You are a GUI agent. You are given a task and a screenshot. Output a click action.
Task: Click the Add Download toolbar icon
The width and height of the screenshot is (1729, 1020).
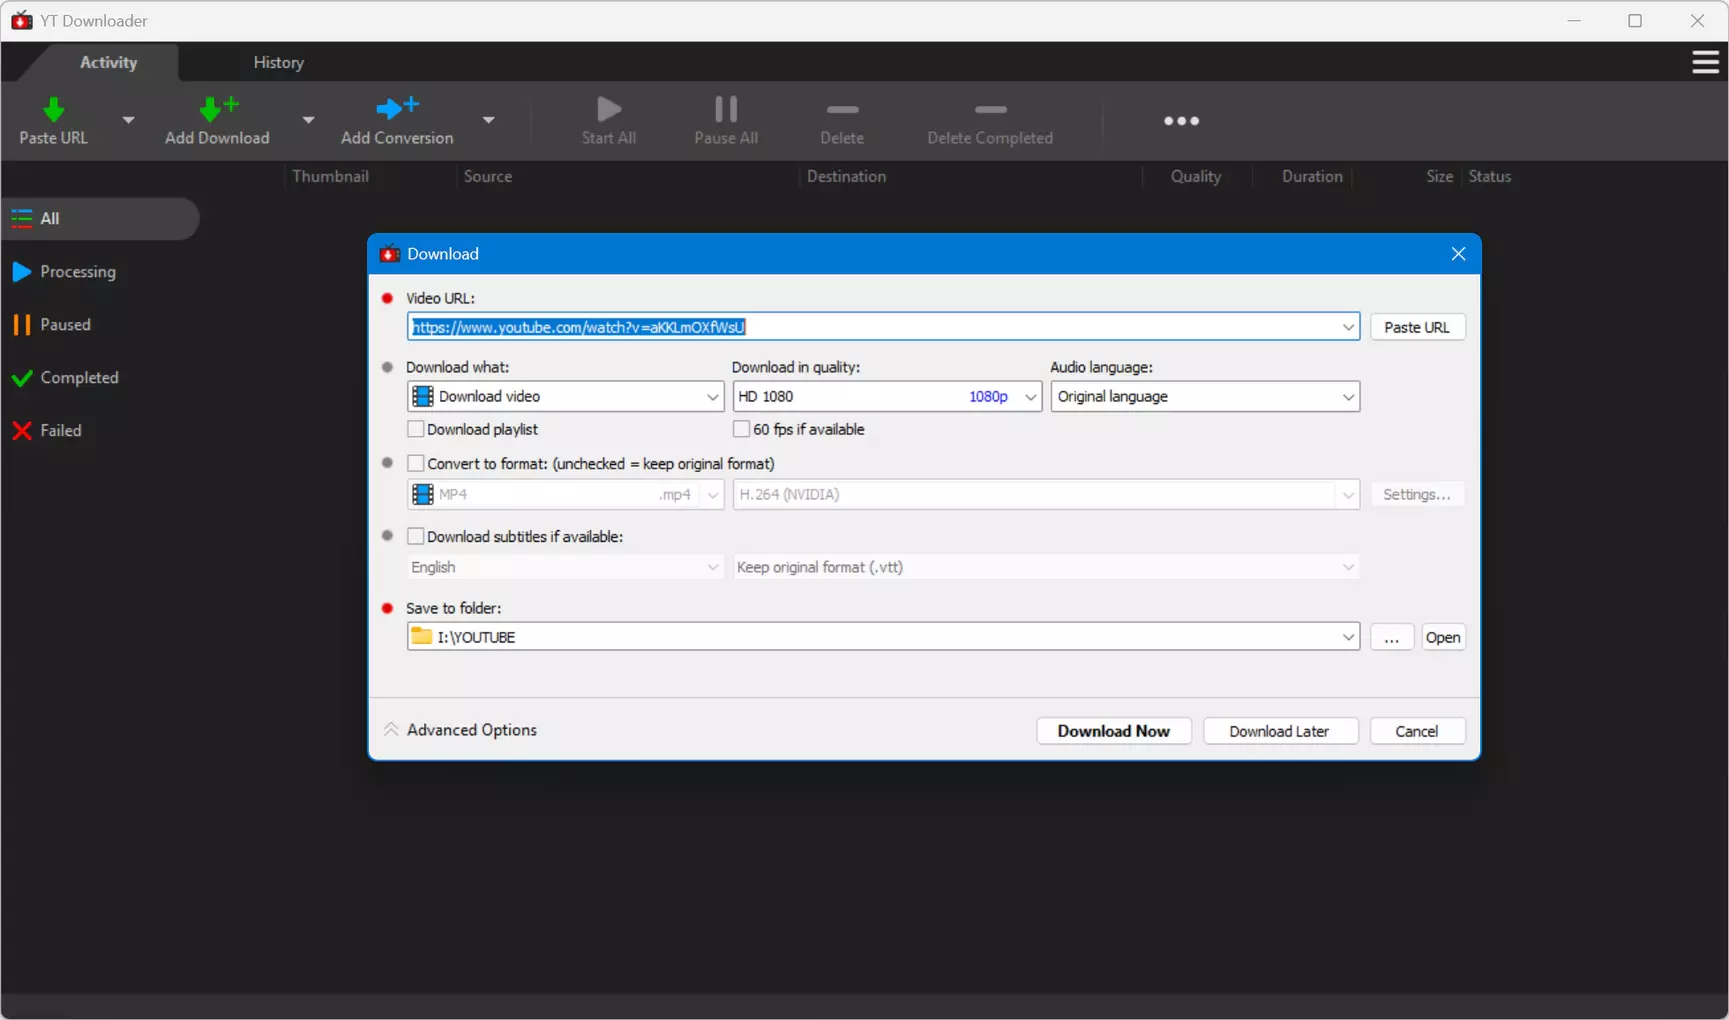[218, 108]
